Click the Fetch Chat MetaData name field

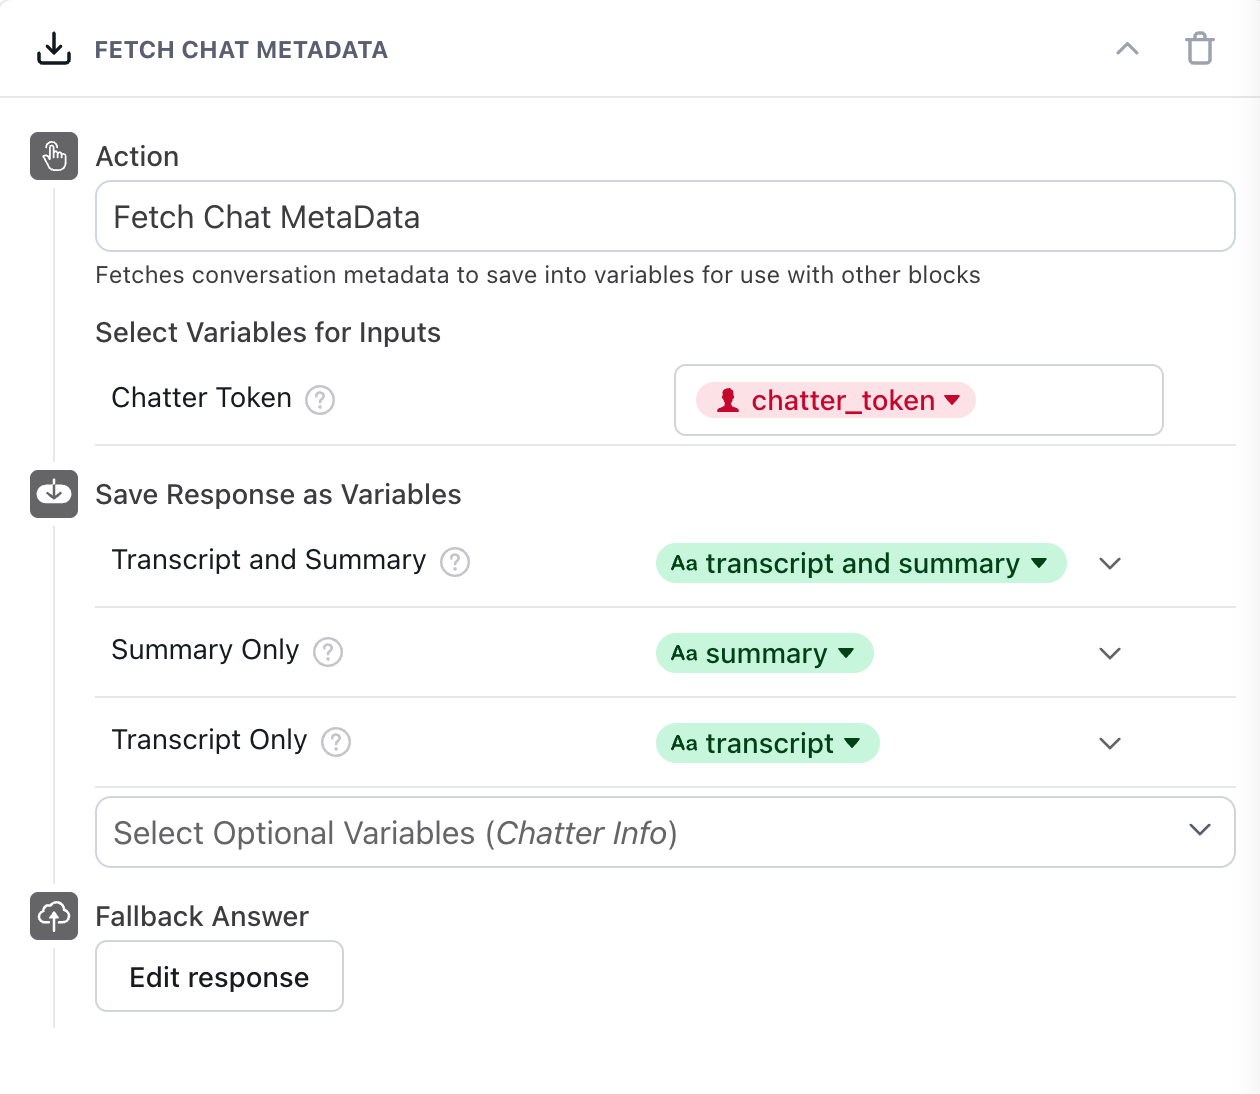(x=664, y=216)
